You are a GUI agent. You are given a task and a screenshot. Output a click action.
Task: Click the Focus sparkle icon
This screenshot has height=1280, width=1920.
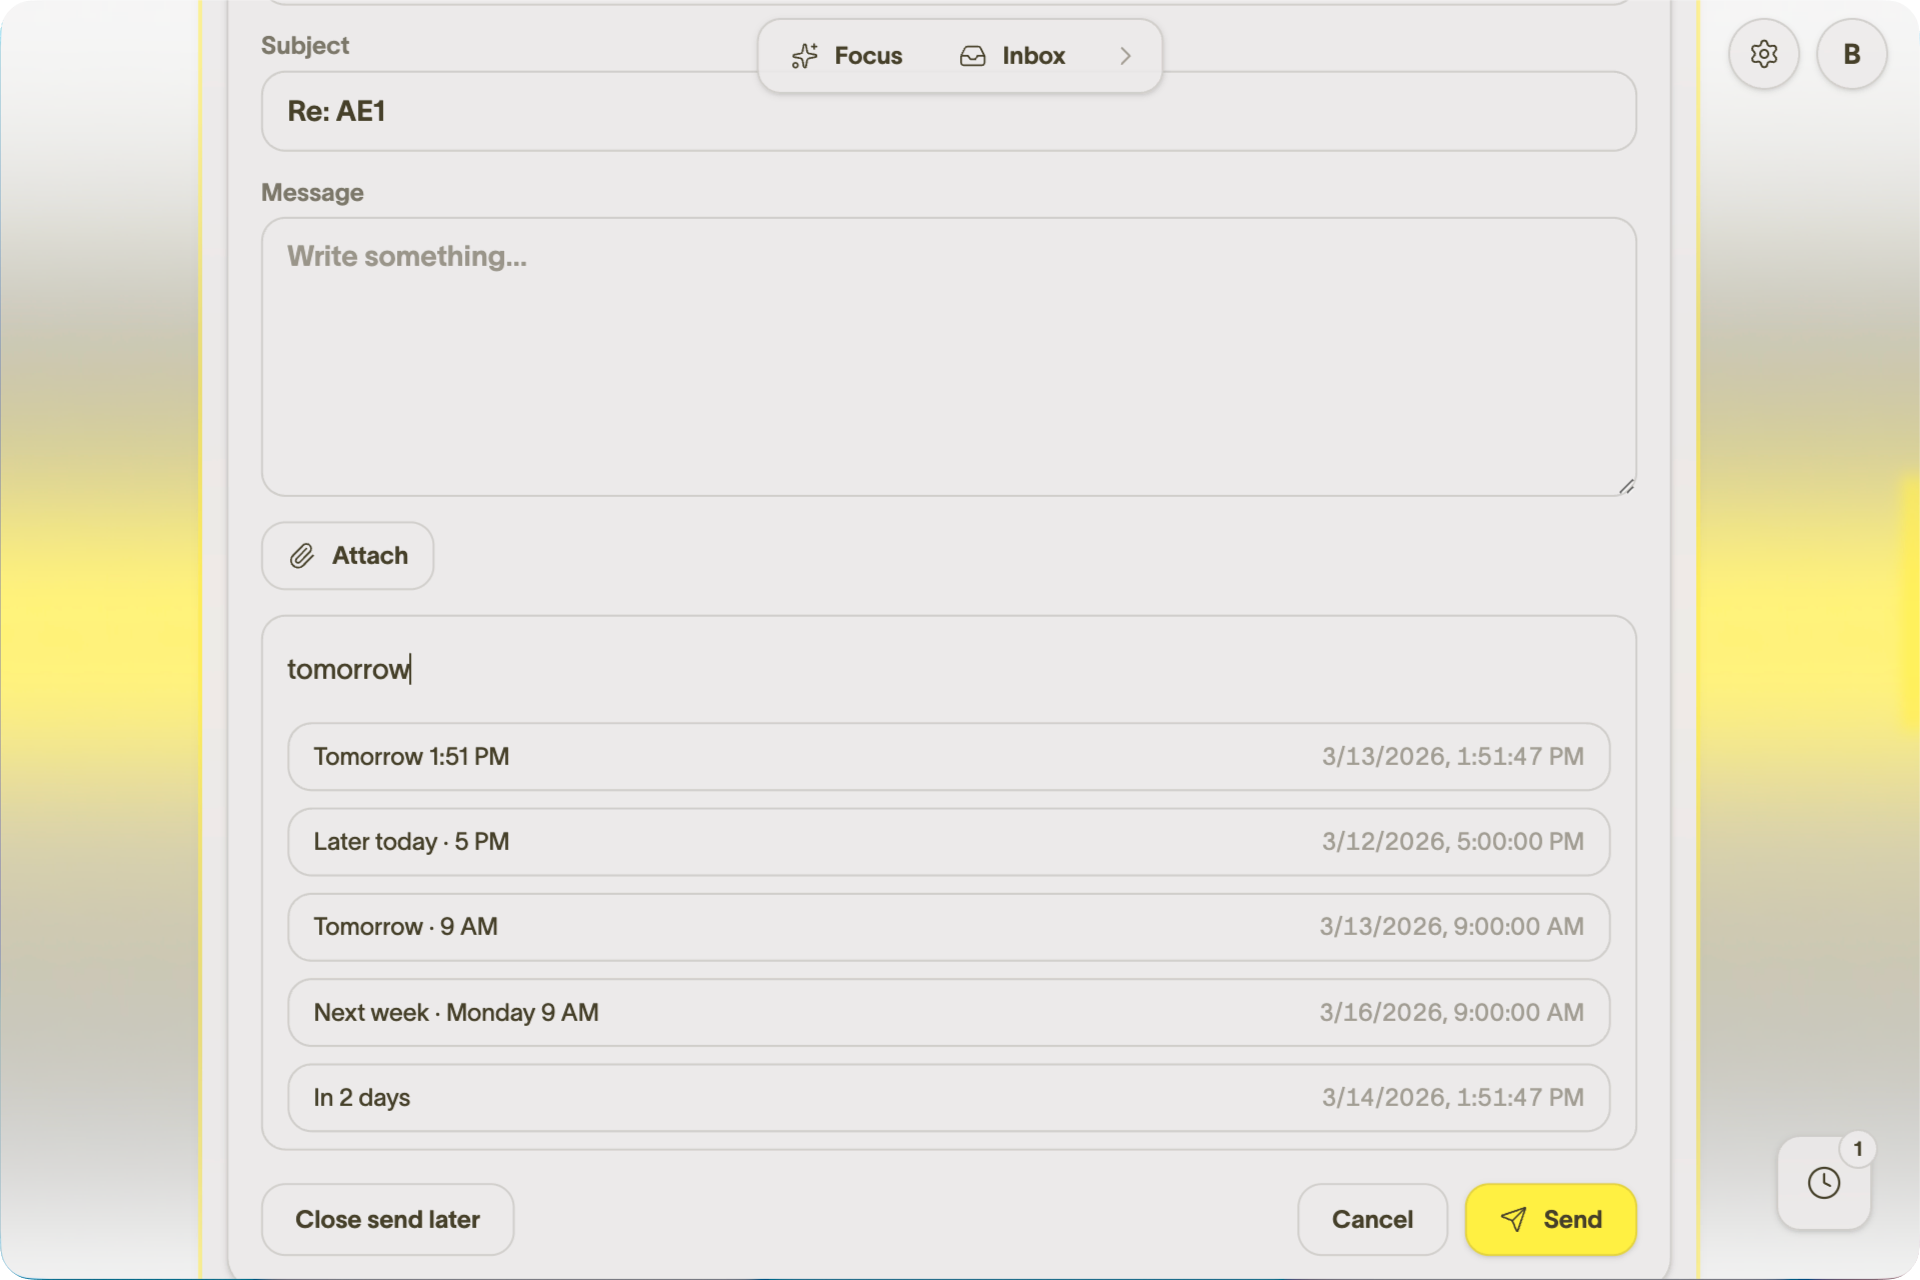[805, 56]
